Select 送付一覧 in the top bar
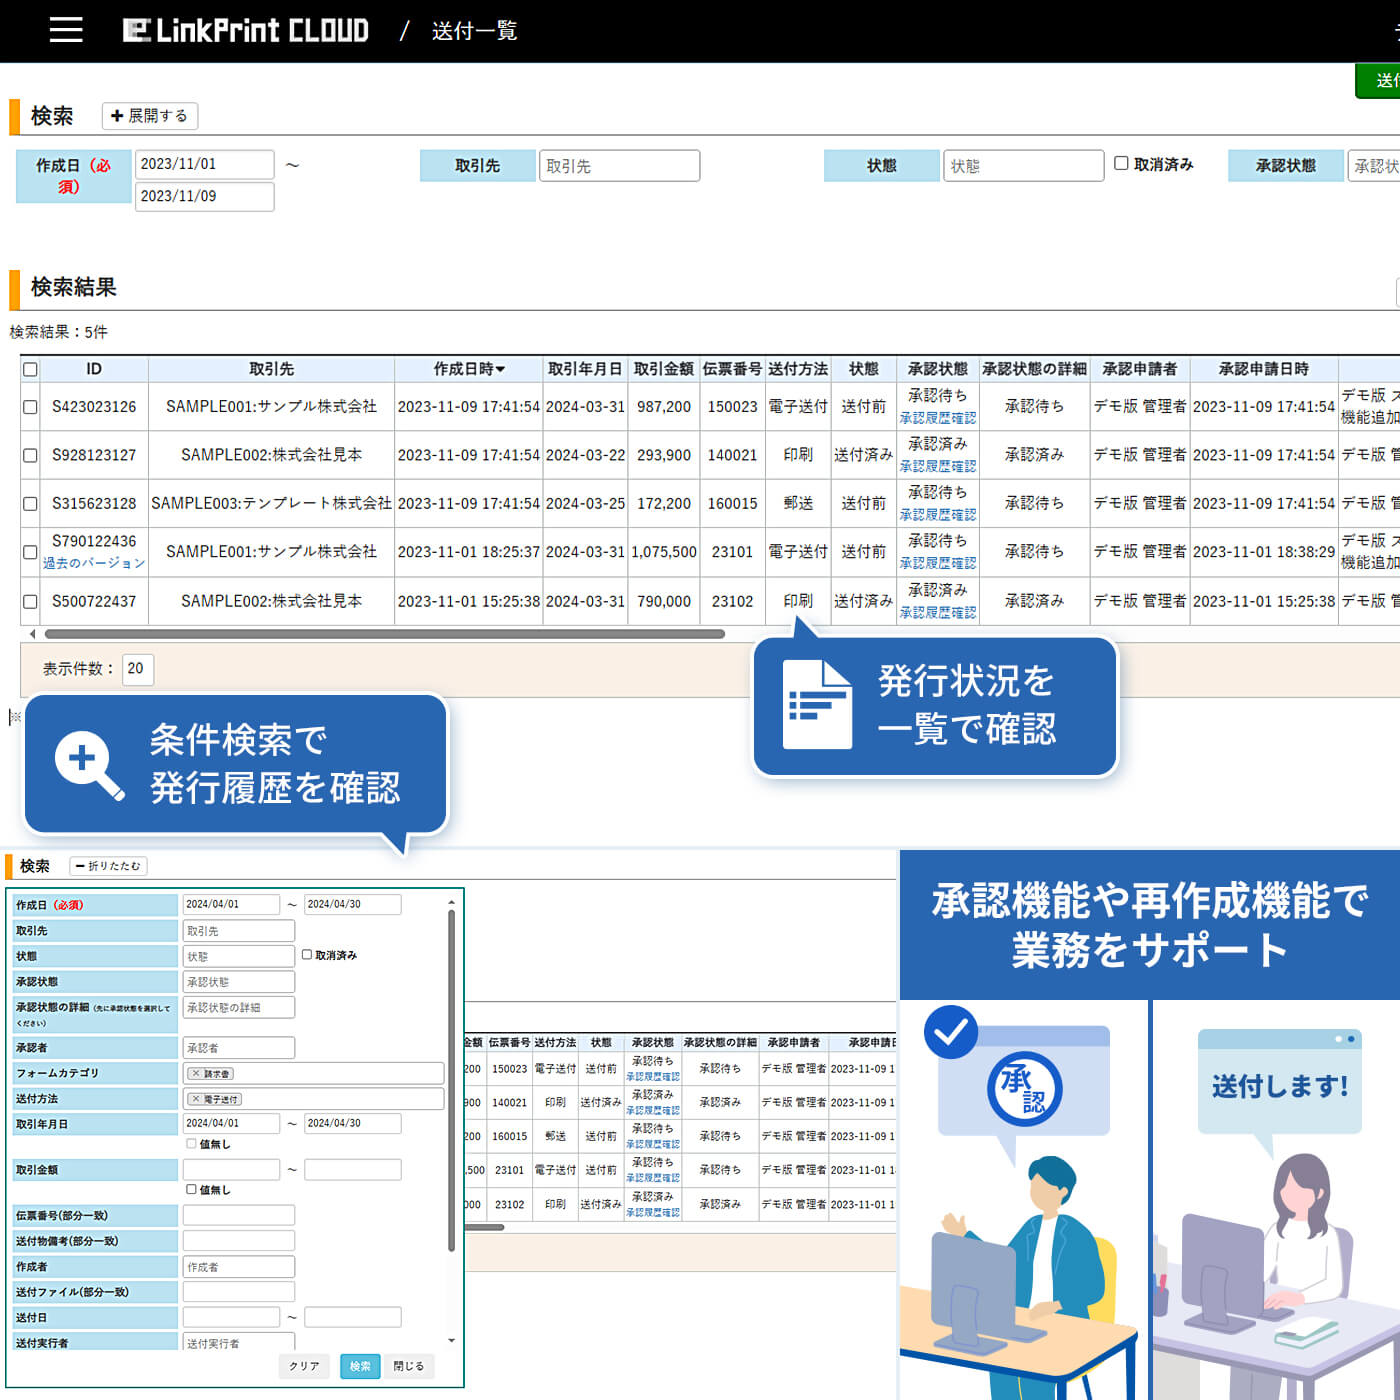 click(x=473, y=31)
